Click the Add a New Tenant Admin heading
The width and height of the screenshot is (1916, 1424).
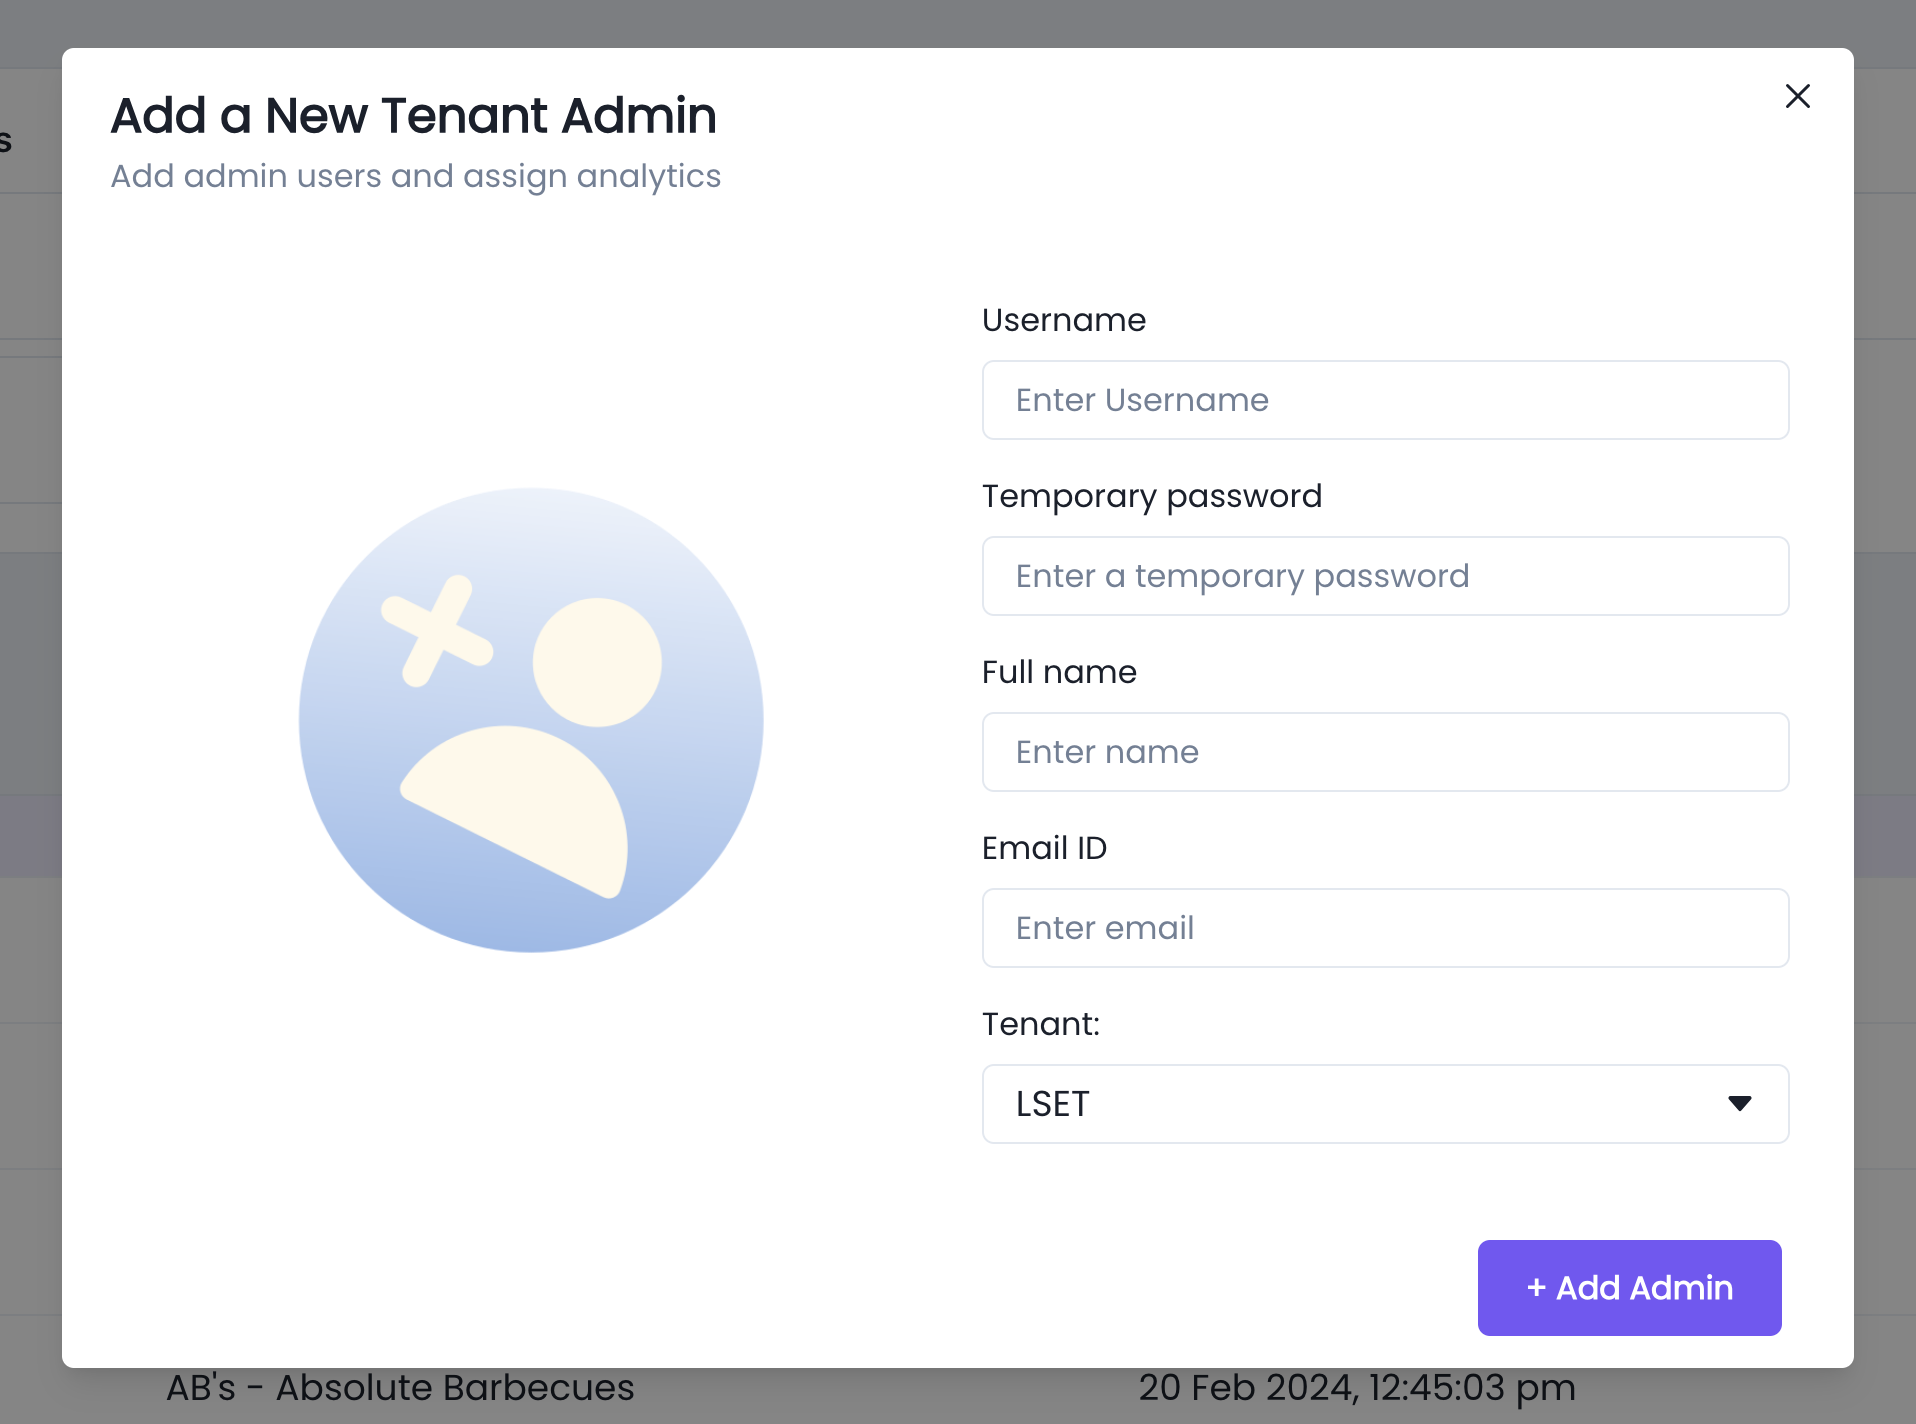[414, 115]
